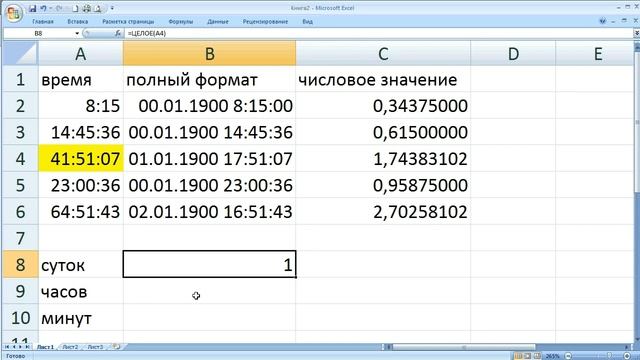Click the Redo arrow icon
Screen dimensions: 640x360
click(x=59, y=8)
